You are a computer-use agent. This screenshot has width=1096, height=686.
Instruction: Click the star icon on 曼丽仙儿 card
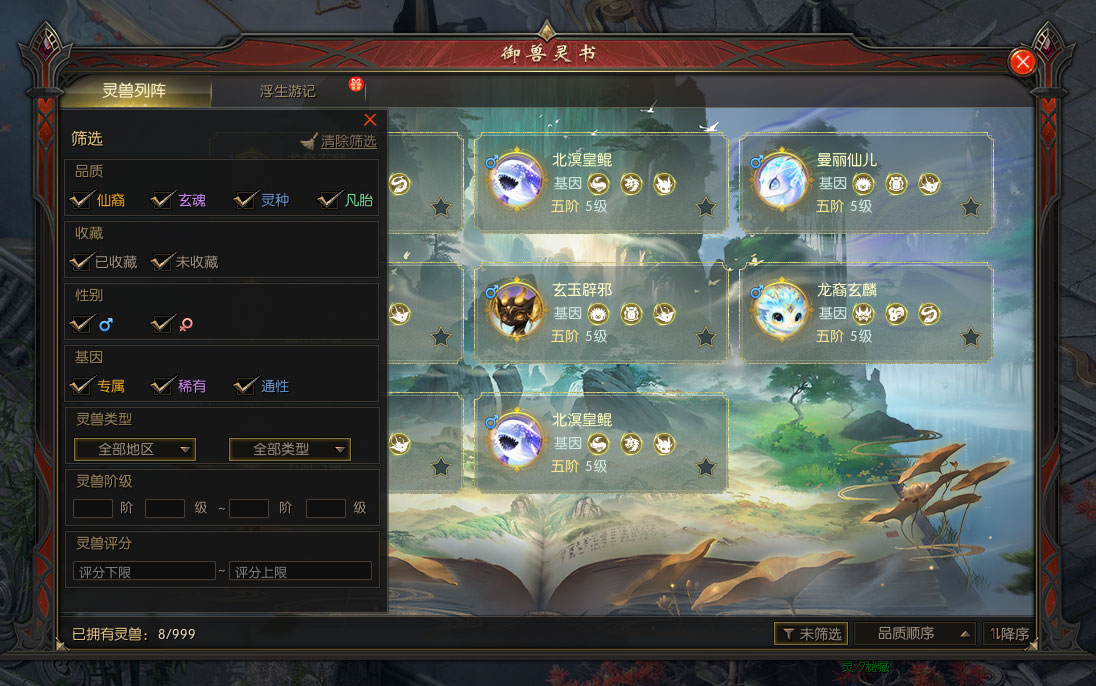pyautogui.click(x=971, y=207)
